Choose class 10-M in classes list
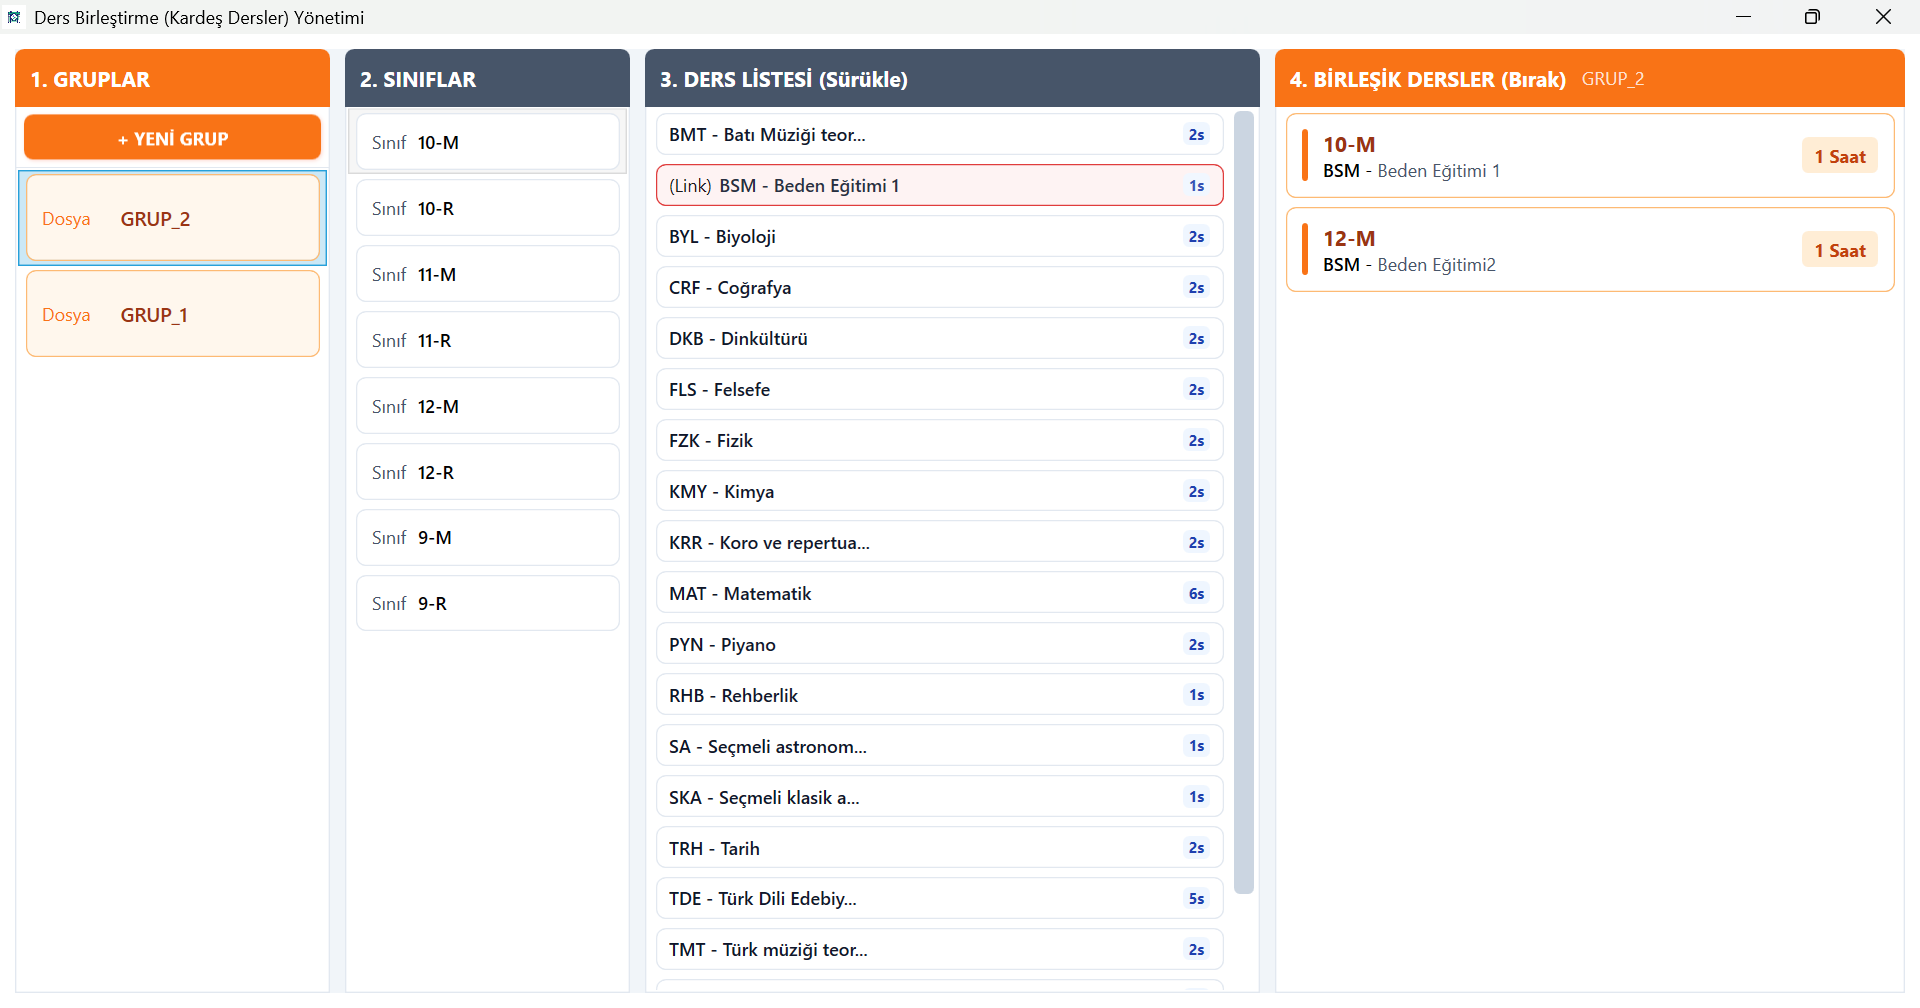Screen dimensions: 1920x1008 click(x=487, y=142)
